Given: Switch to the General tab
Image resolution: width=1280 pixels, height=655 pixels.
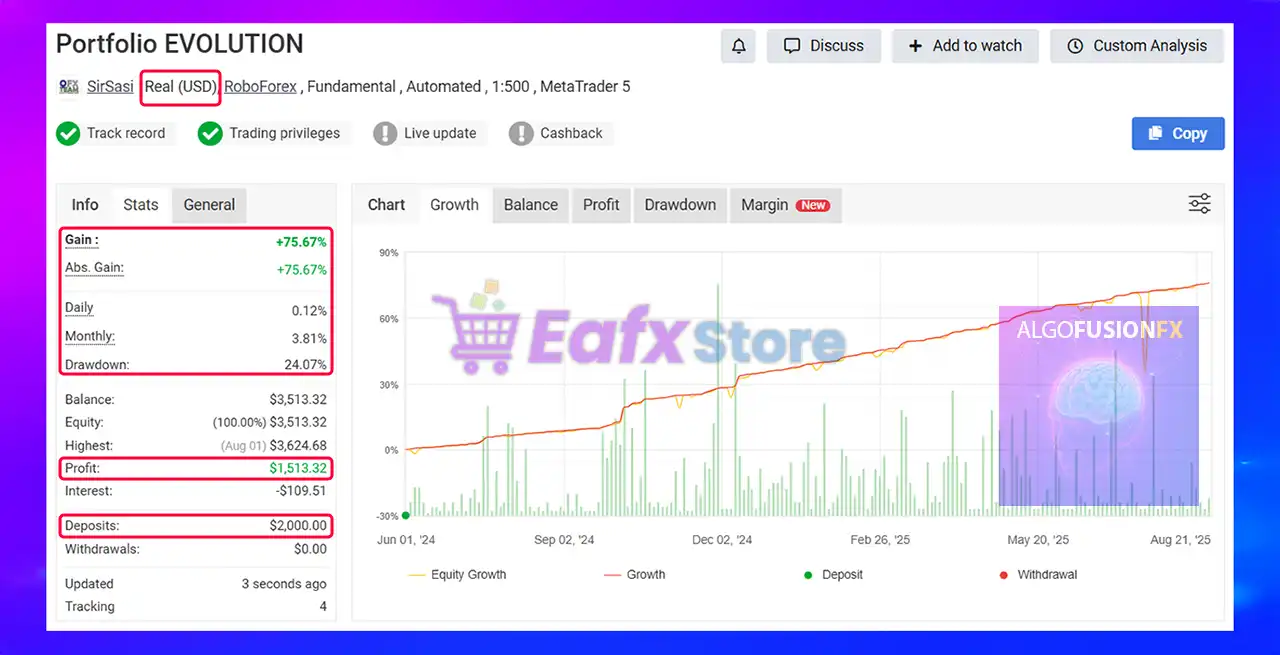Looking at the screenshot, I should tap(209, 205).
